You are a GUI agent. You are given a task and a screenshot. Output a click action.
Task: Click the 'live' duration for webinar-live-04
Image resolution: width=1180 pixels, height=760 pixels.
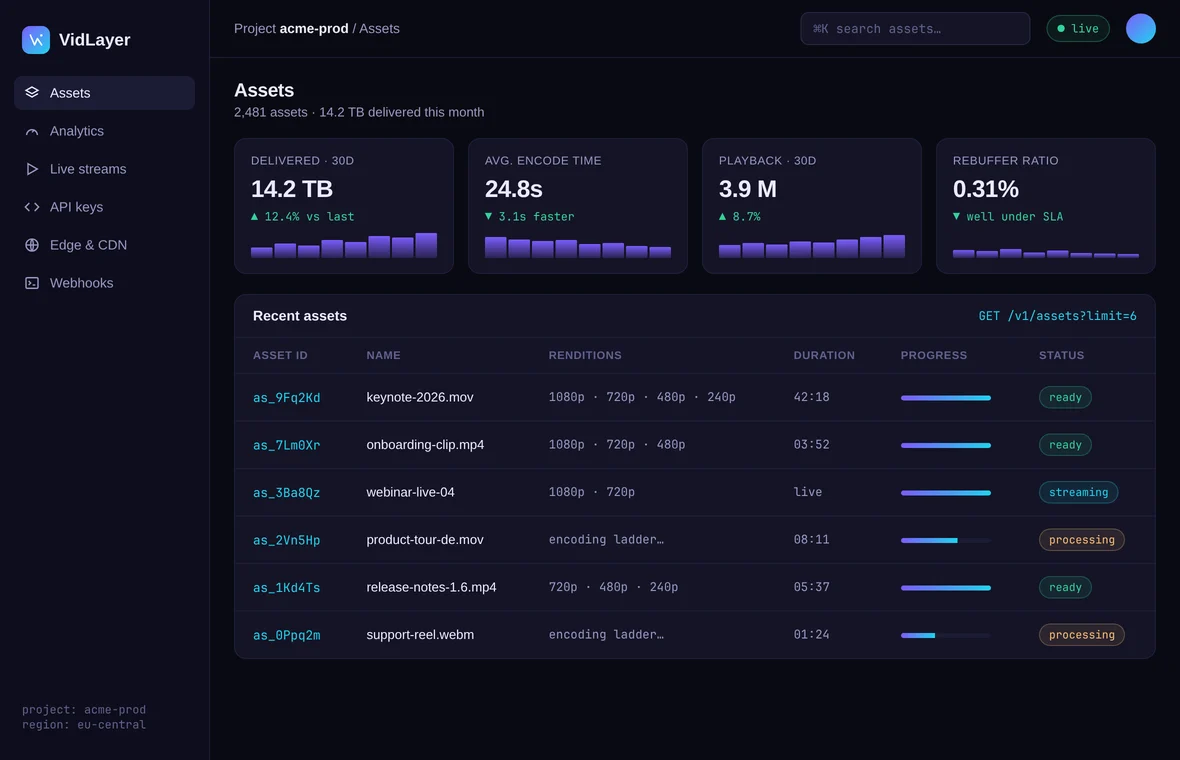[807, 491]
